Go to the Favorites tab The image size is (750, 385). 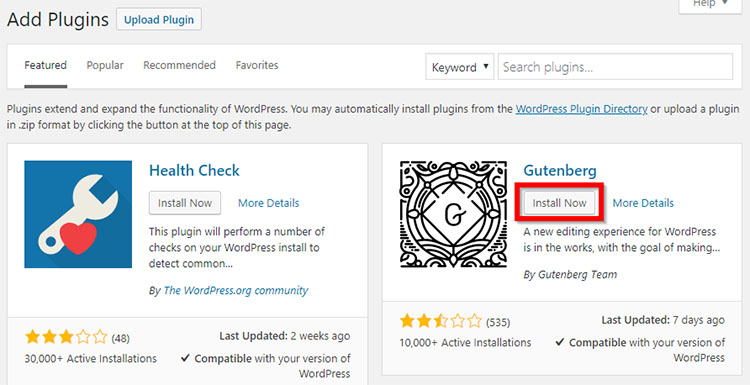click(257, 65)
